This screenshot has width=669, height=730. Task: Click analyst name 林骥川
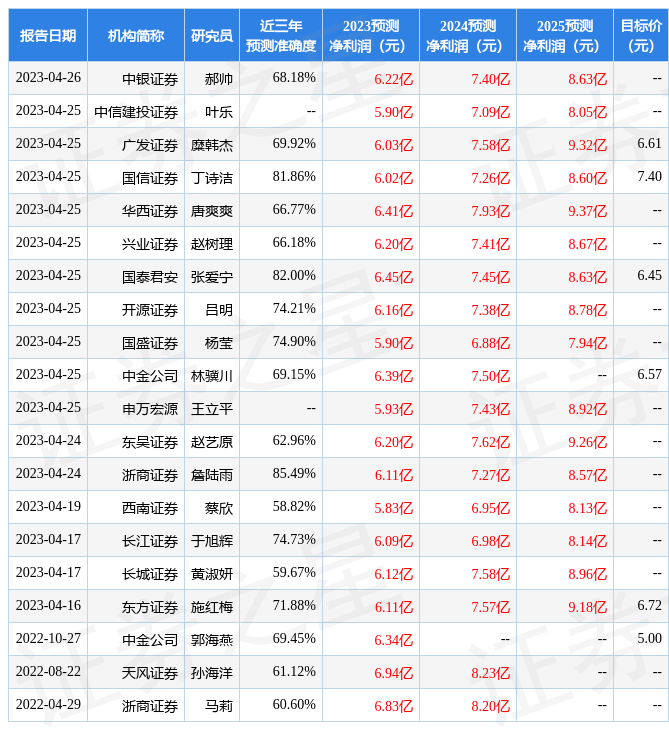[x=212, y=375]
